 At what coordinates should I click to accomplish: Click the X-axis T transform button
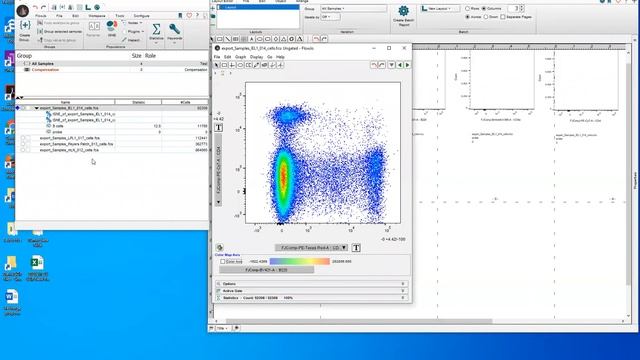(x=356, y=248)
